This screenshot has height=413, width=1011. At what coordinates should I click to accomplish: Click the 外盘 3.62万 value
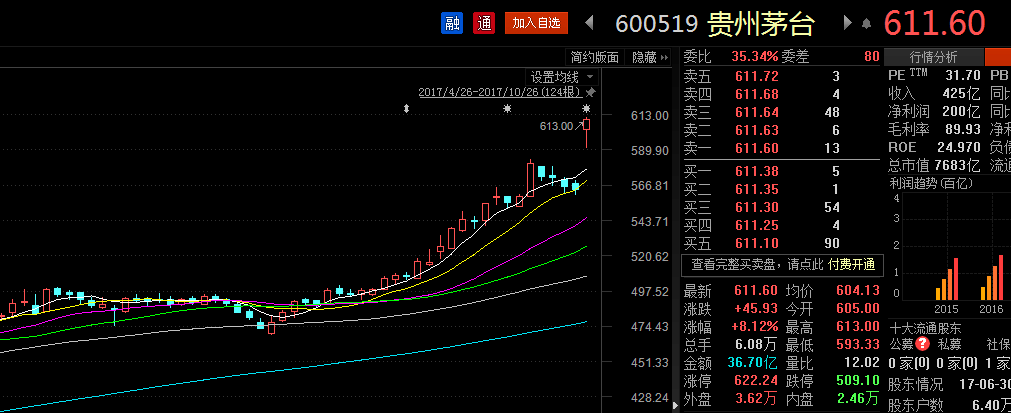(757, 399)
